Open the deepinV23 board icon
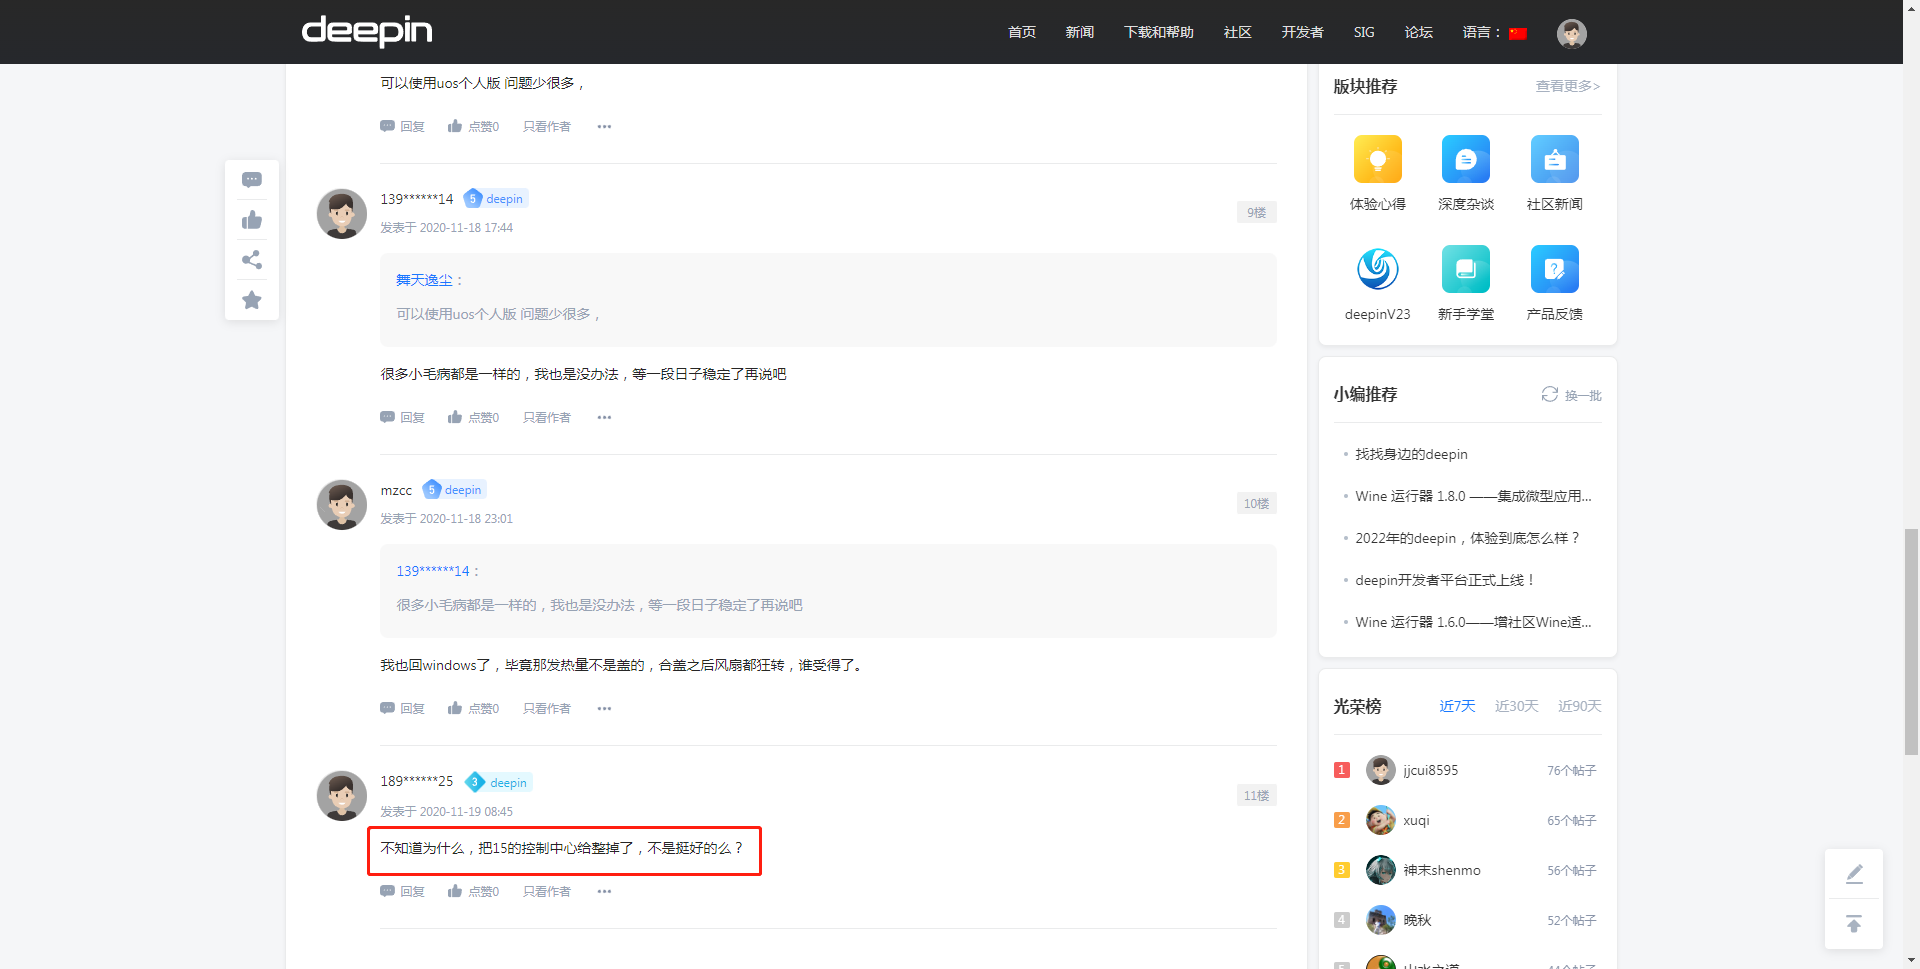Viewport: 1920px width, 969px height. coord(1377,269)
